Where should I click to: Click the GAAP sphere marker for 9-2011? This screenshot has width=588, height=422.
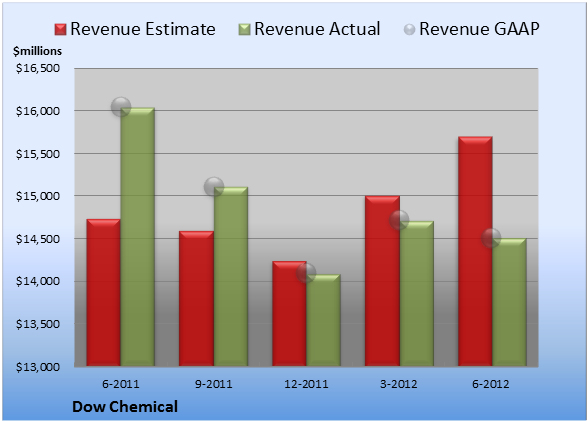tap(214, 186)
